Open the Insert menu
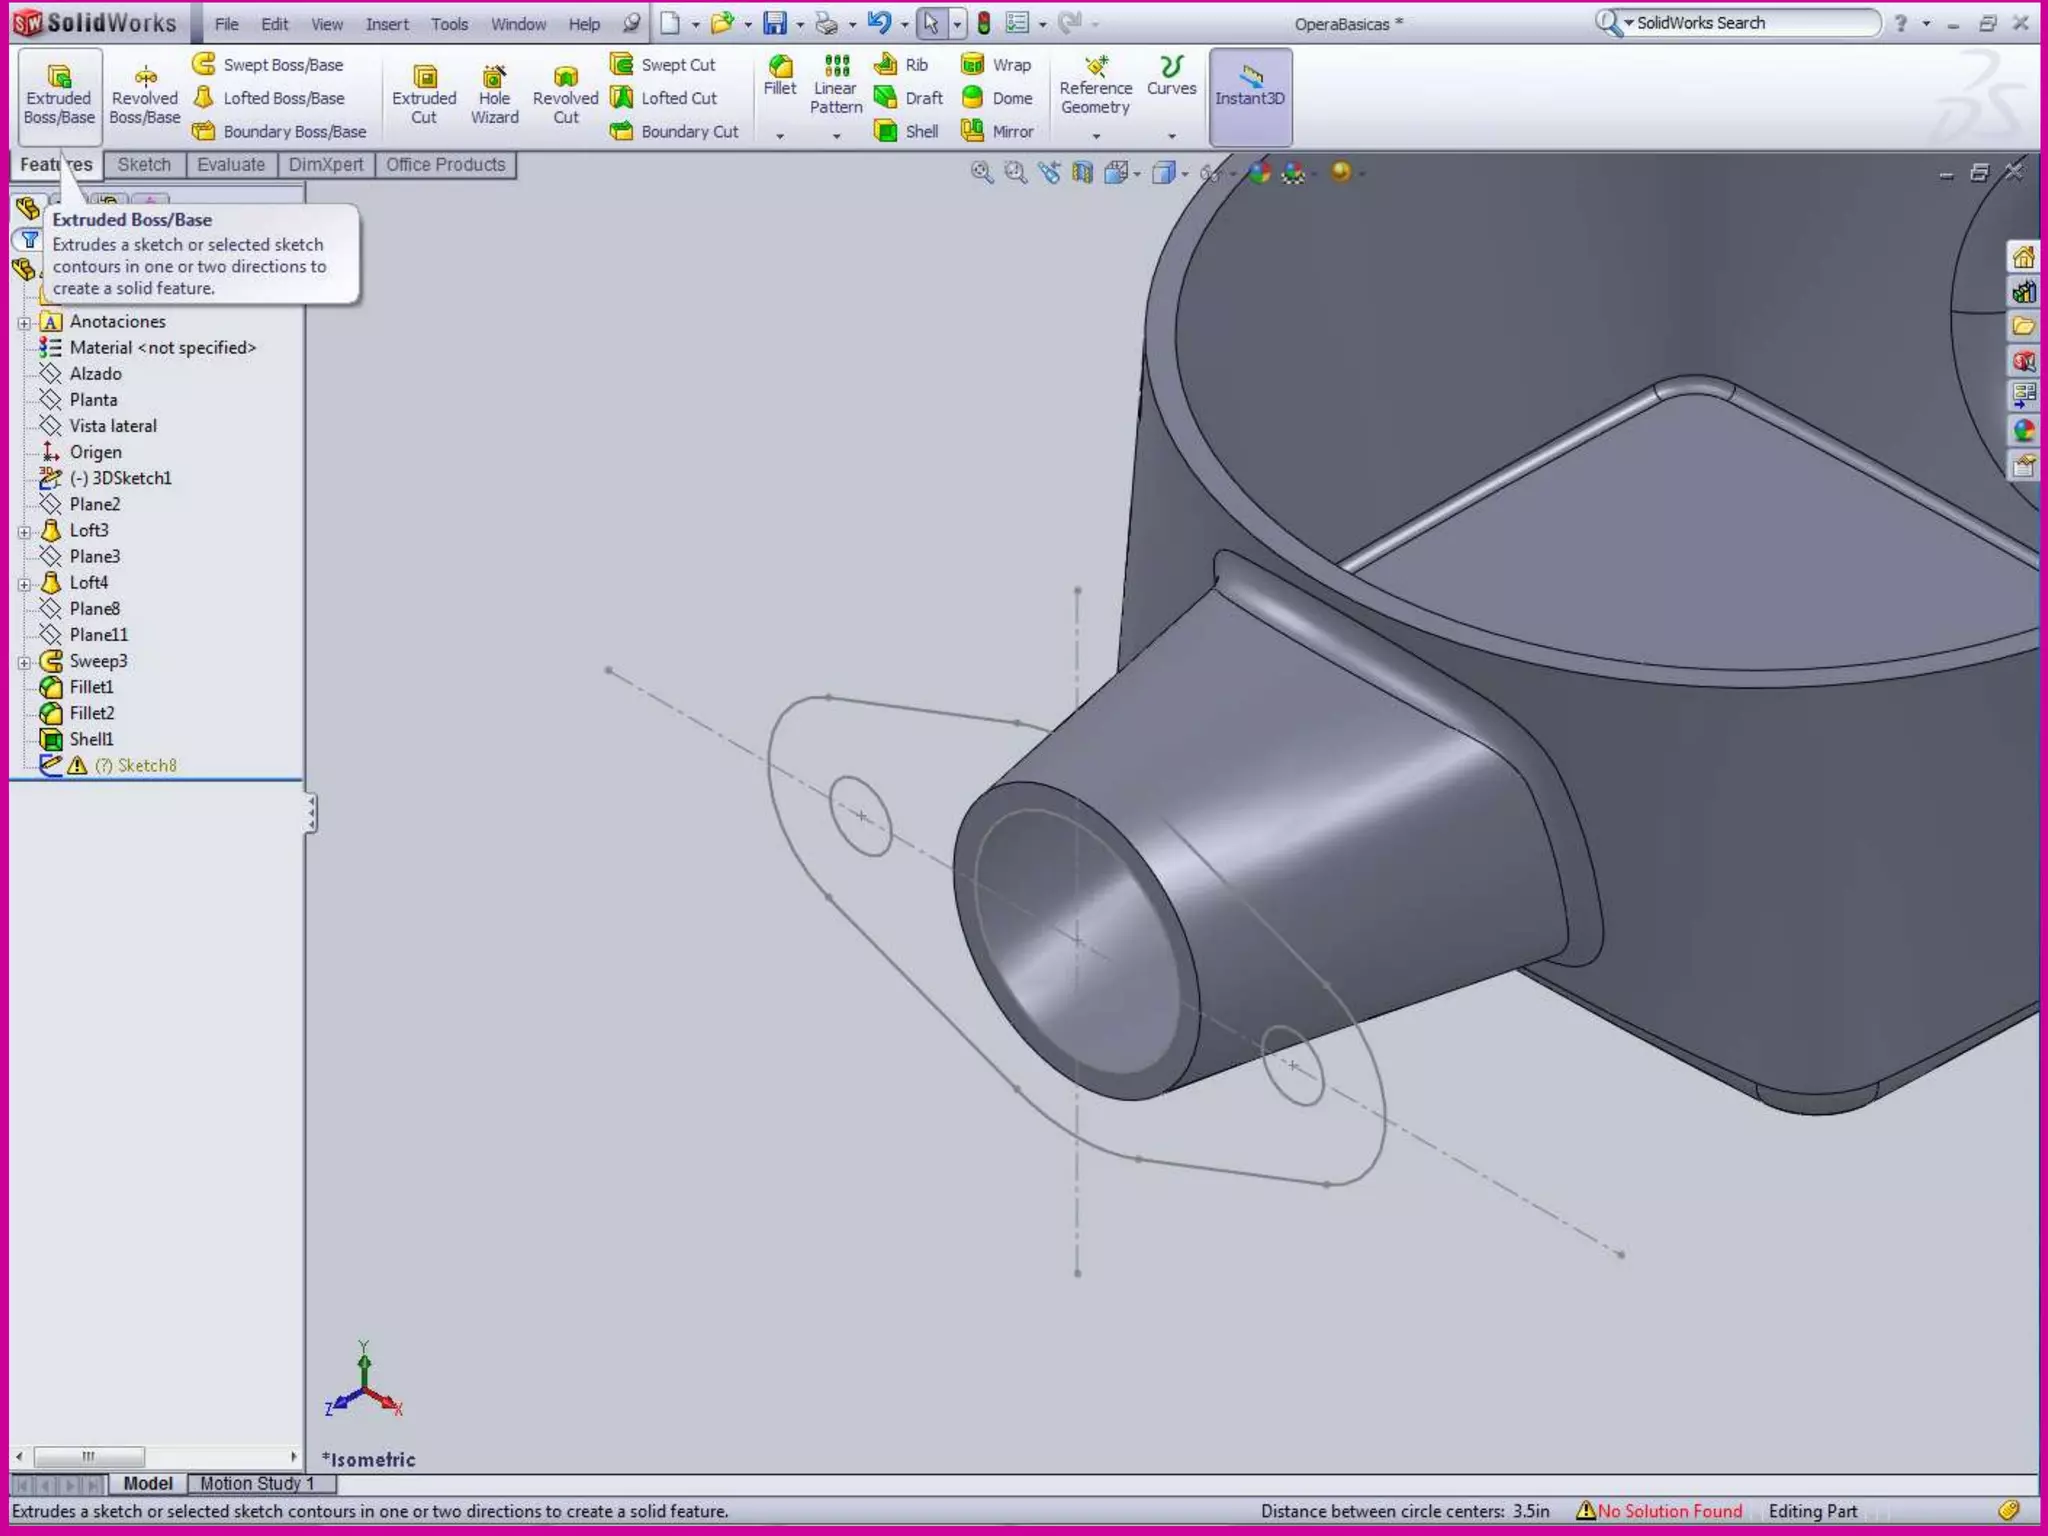Image resolution: width=2048 pixels, height=1536 pixels. click(x=387, y=24)
